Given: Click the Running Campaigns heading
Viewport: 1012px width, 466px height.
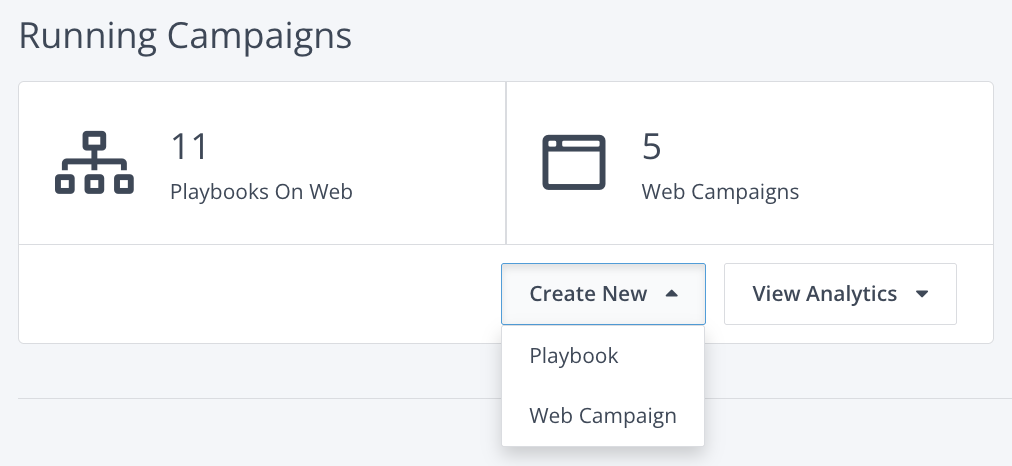Looking at the screenshot, I should click(x=185, y=36).
